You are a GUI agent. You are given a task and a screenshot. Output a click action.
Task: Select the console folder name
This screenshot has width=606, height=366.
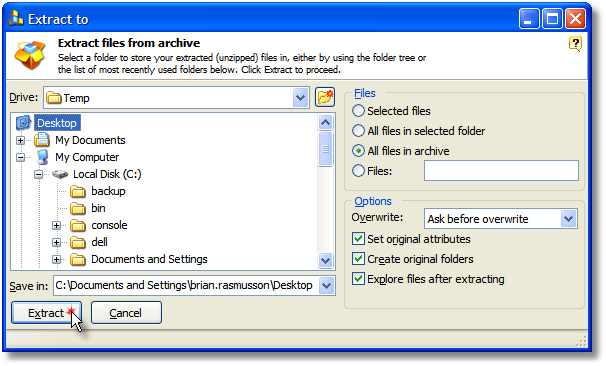(x=109, y=225)
